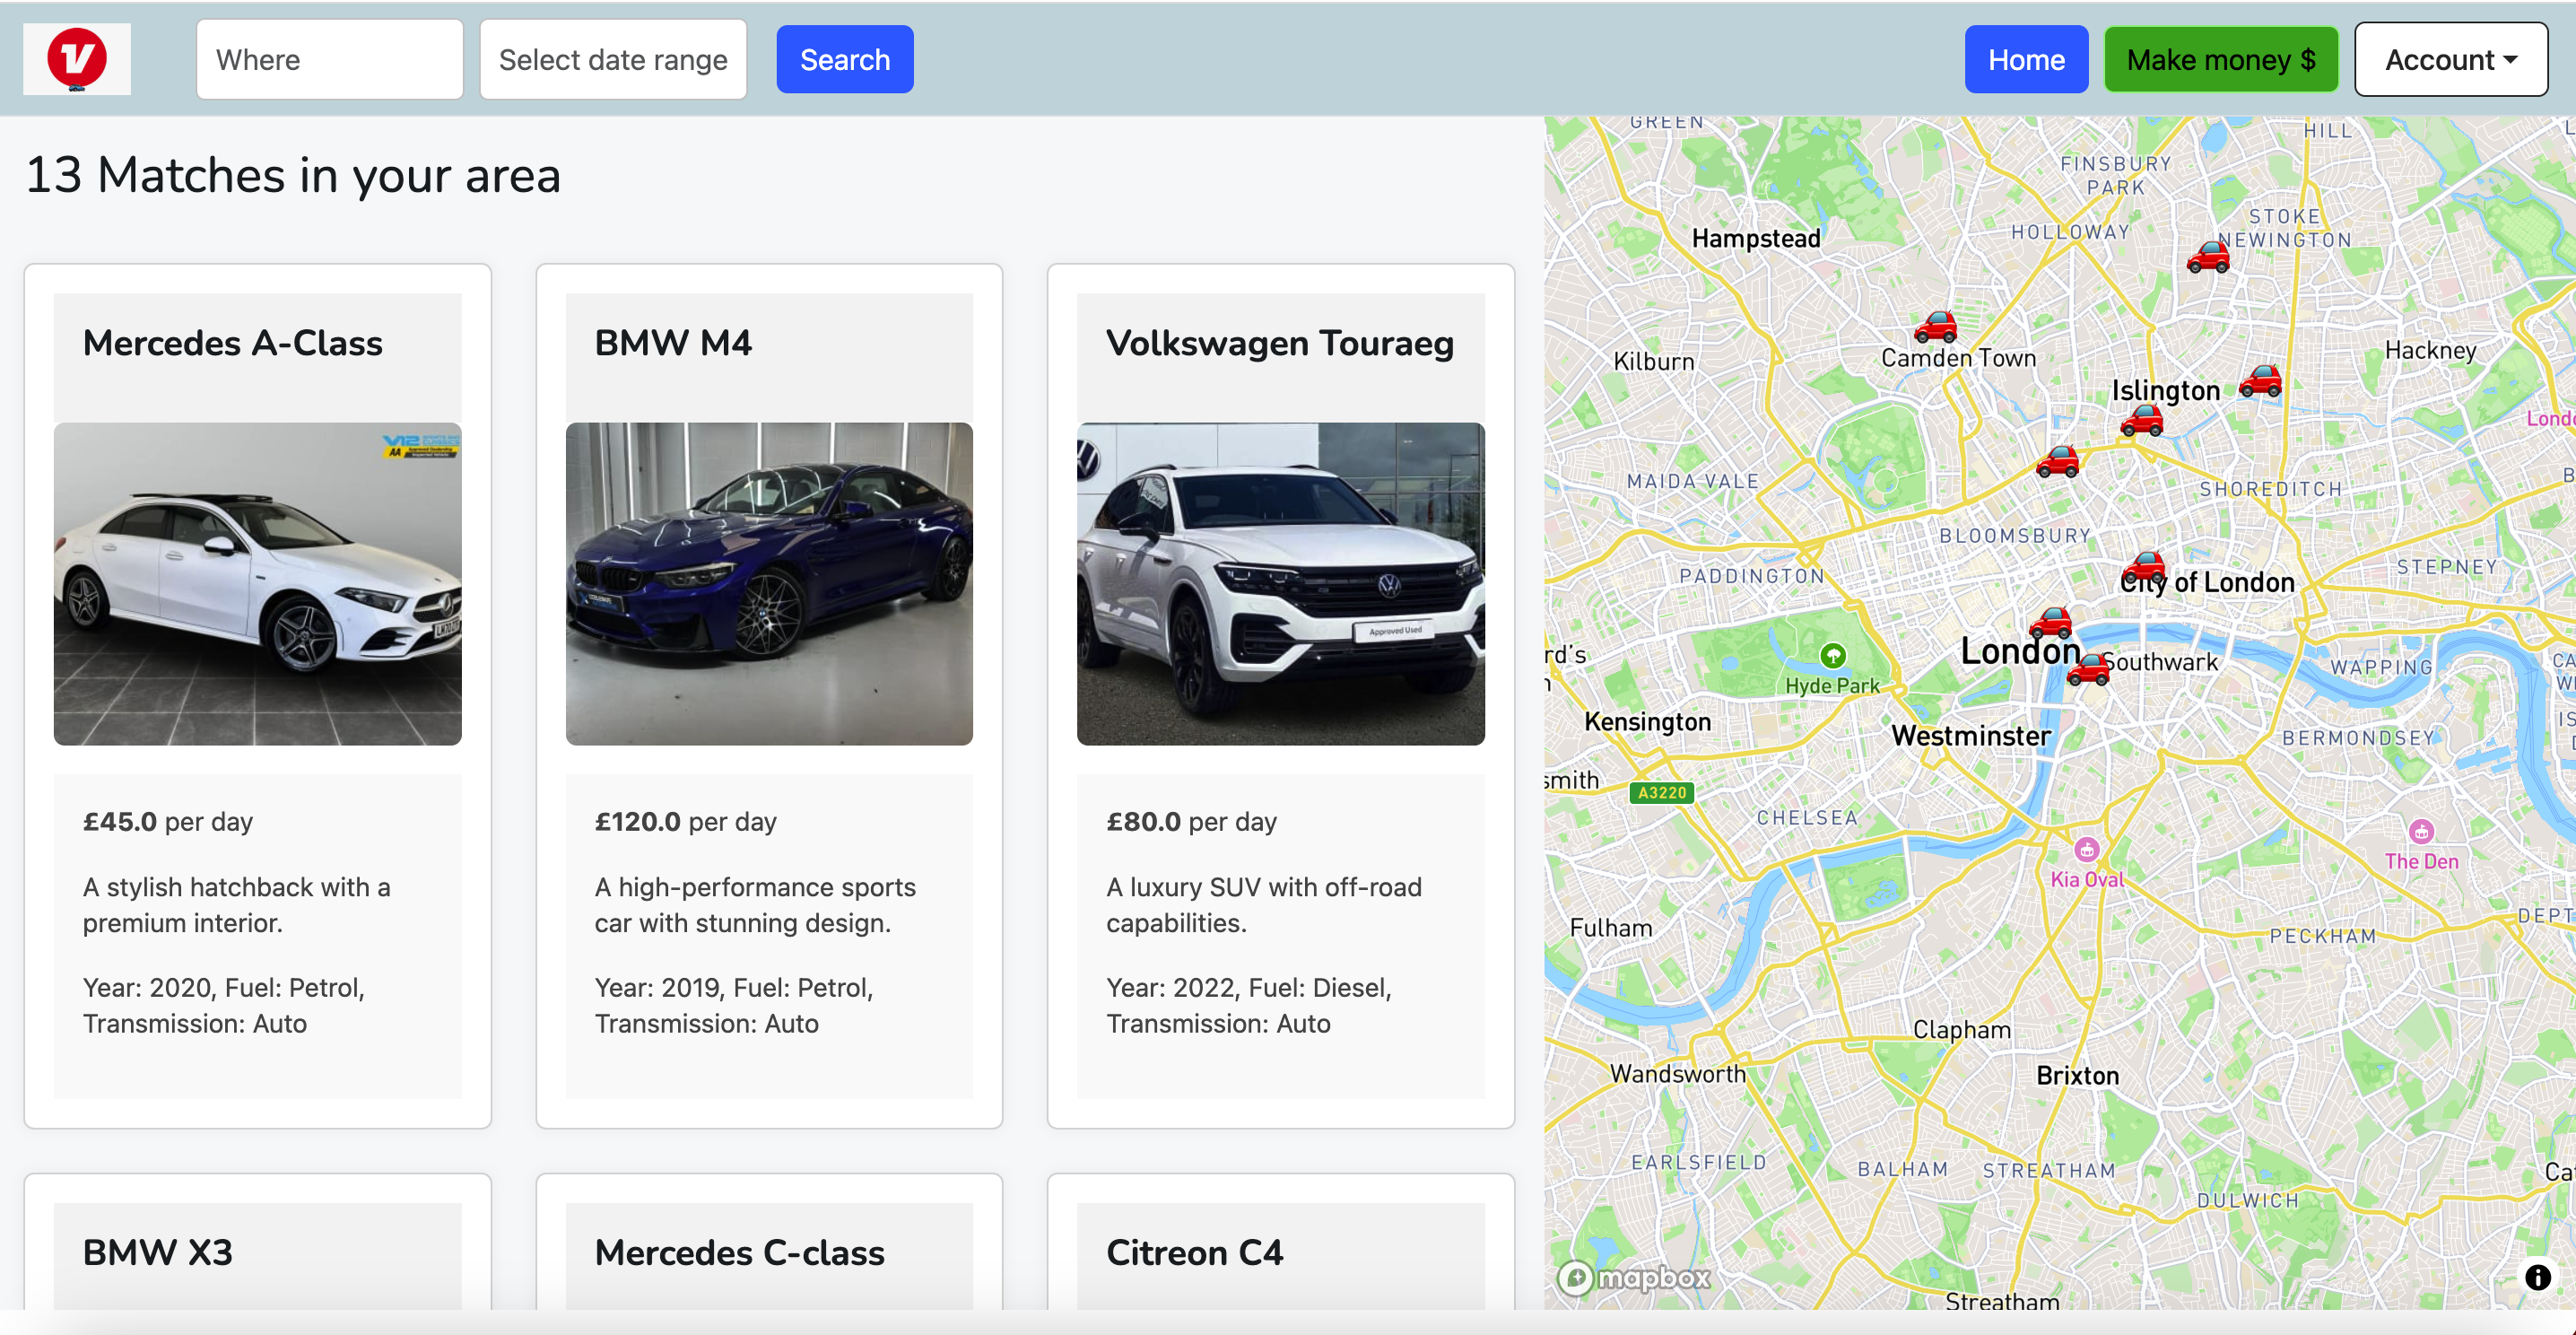Click the Hampstead map label

(x=1756, y=239)
